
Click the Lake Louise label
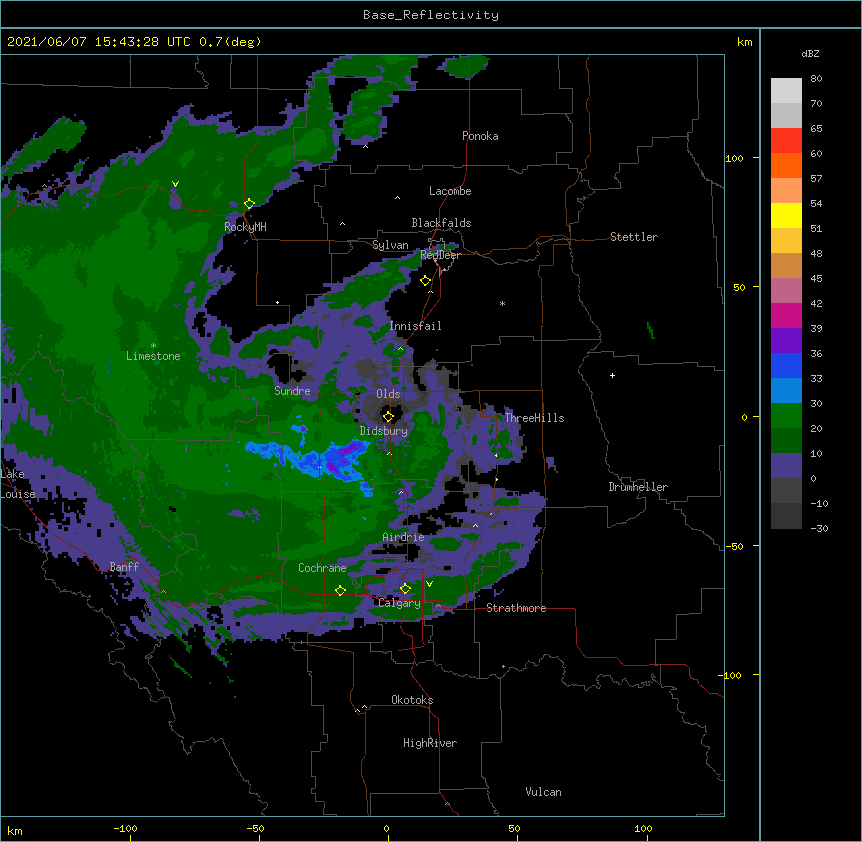coord(18,484)
